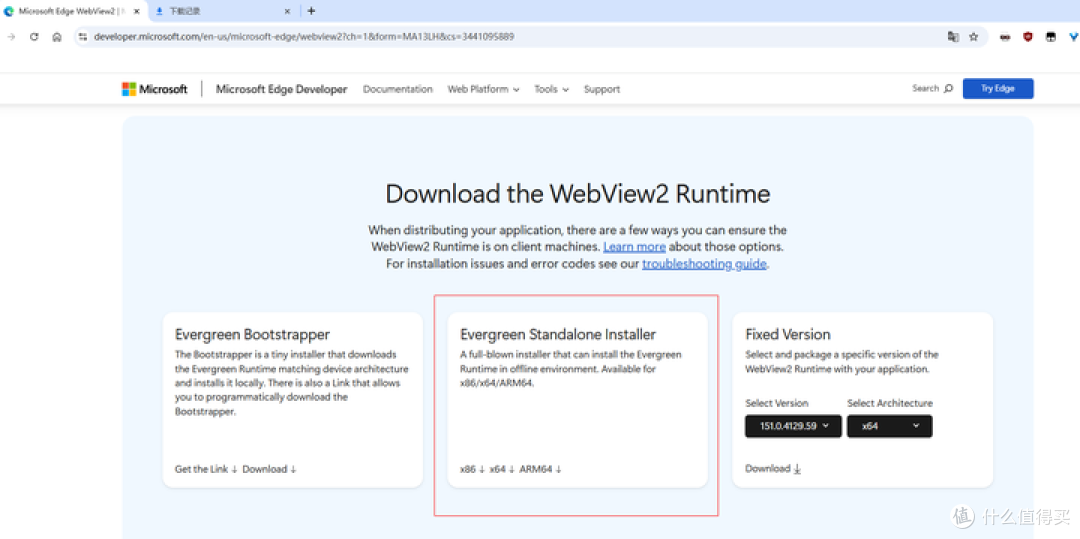Bookmark this page with the star
The width and height of the screenshot is (1080, 539).
pos(973,37)
